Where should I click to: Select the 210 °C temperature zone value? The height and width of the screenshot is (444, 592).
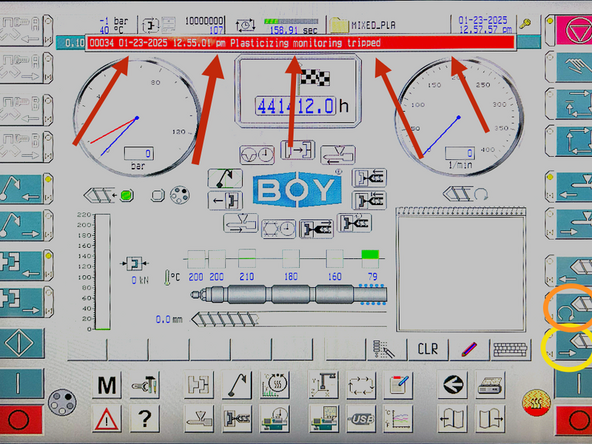coord(247,277)
